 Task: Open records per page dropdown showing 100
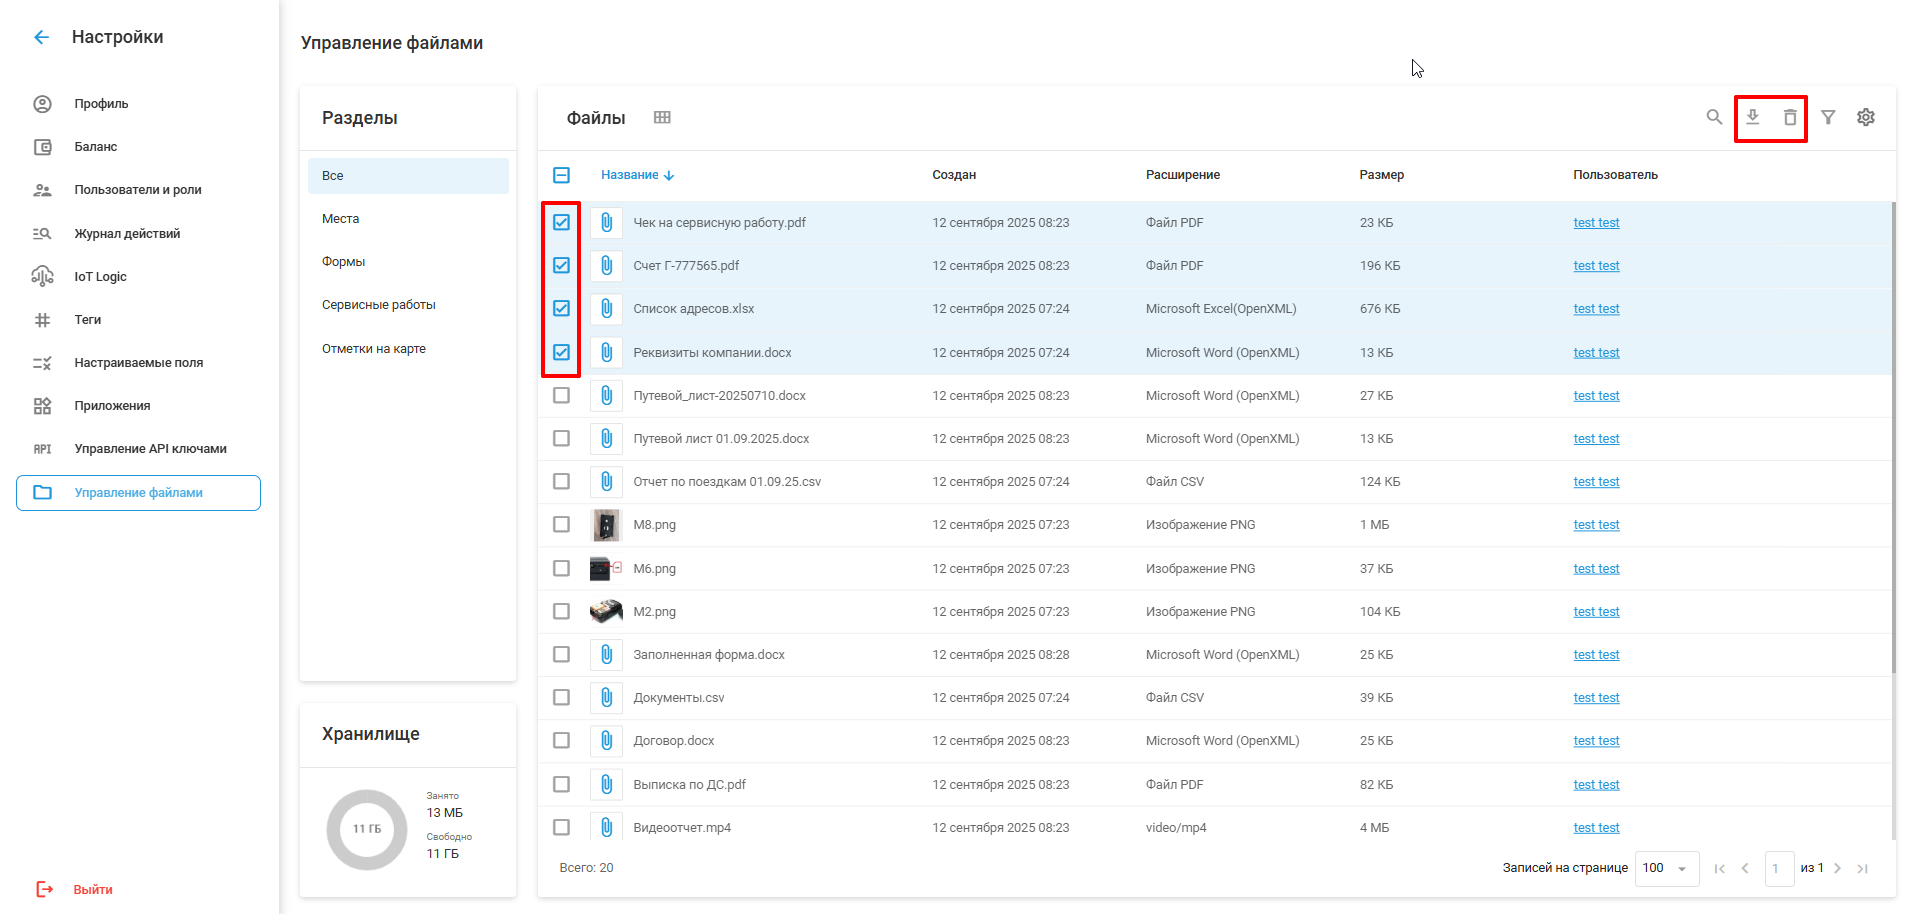click(x=1665, y=868)
